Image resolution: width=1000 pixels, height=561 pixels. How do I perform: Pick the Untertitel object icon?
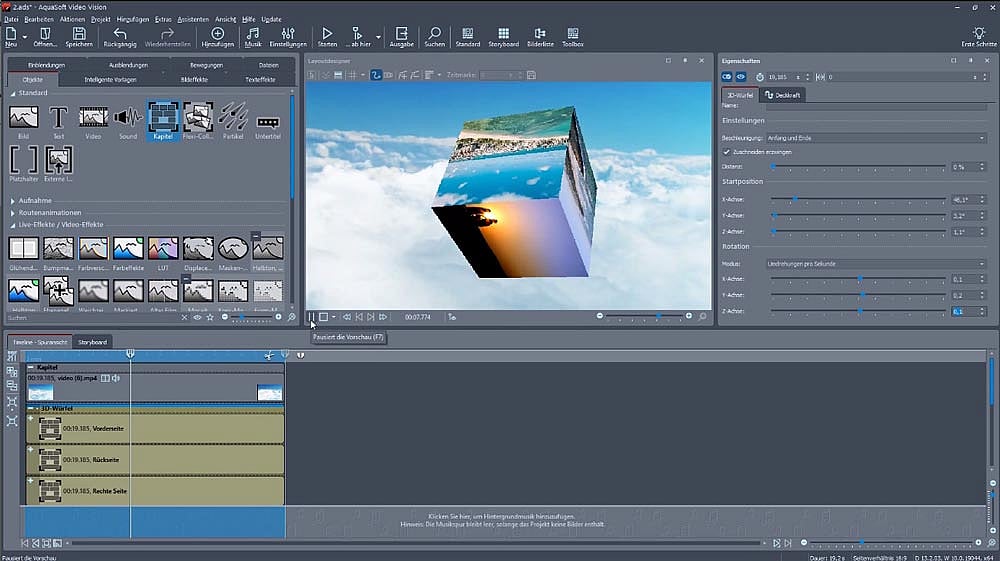tap(267, 122)
